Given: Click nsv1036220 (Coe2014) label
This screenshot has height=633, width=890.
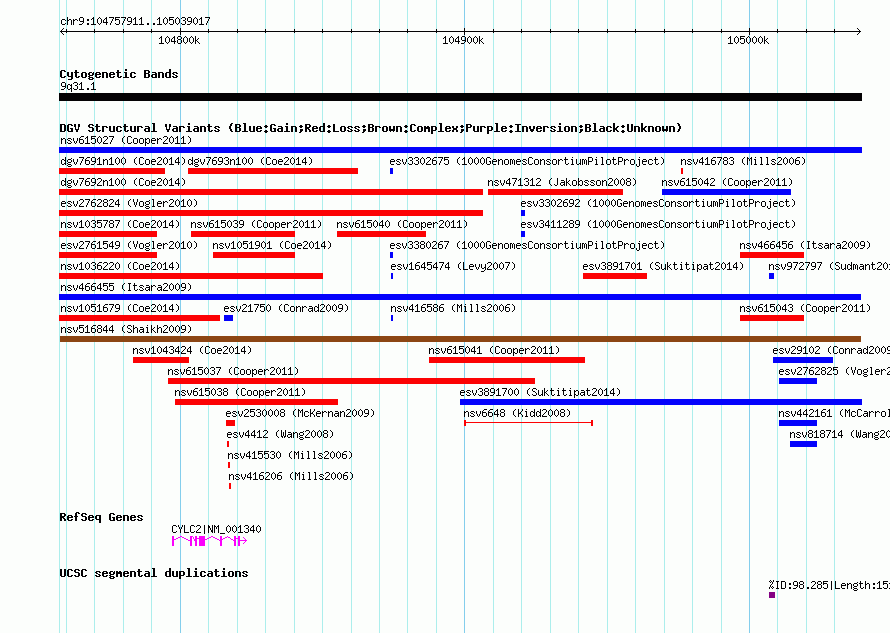Looking at the screenshot, I should tap(120, 266).
